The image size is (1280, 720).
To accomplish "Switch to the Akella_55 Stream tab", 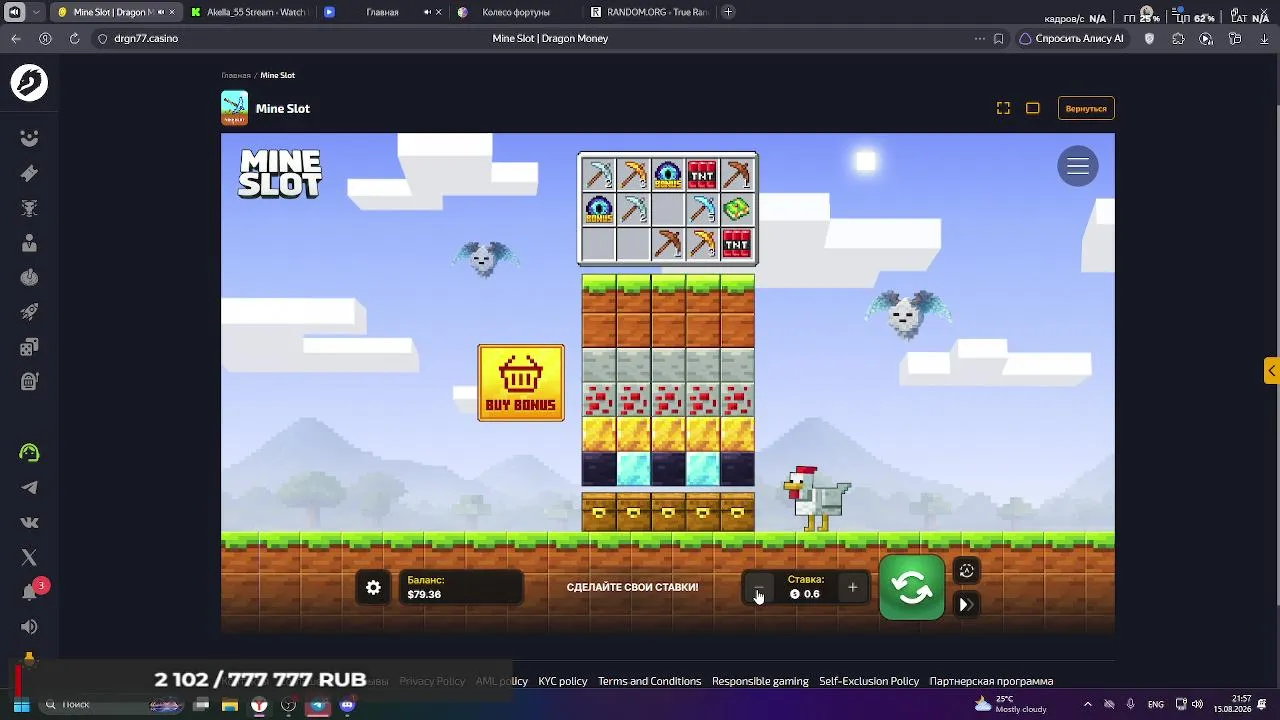I will [248, 12].
